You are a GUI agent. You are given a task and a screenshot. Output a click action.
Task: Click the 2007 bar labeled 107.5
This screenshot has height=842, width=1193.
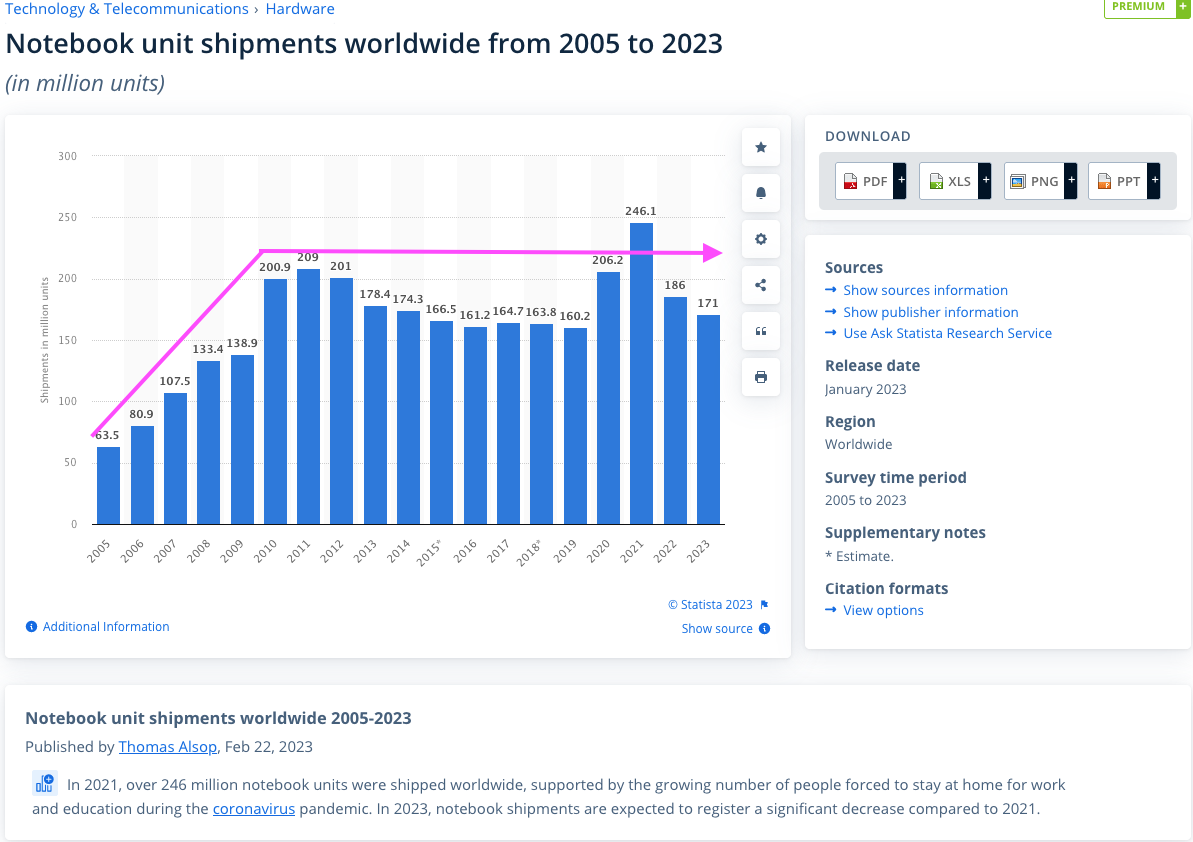click(x=175, y=459)
